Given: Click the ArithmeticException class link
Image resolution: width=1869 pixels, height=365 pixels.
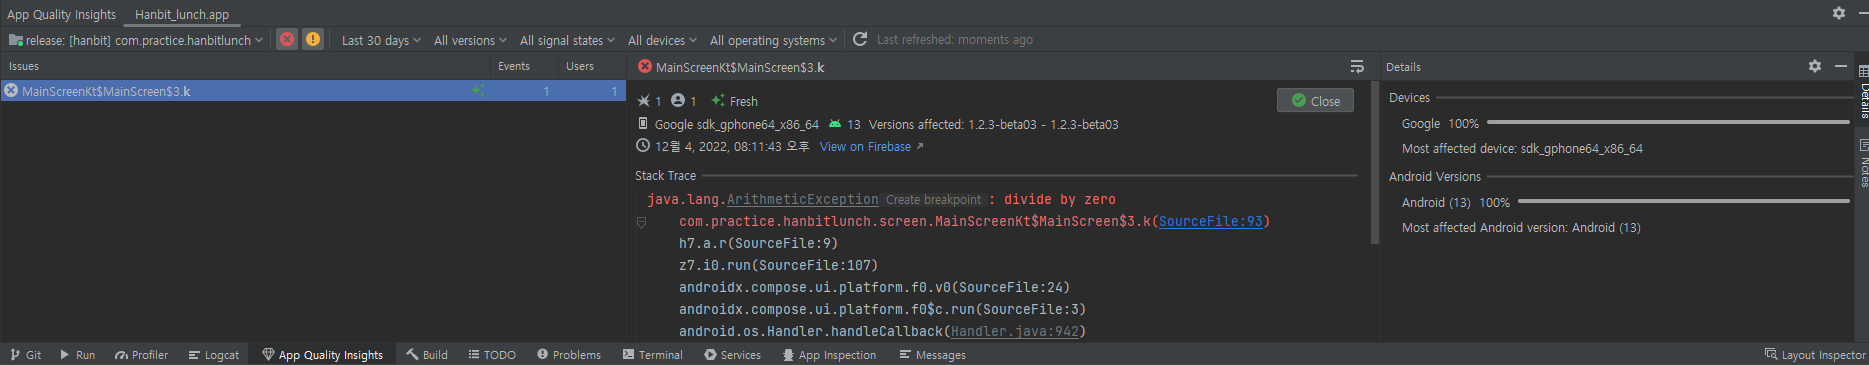Looking at the screenshot, I should (x=802, y=199).
